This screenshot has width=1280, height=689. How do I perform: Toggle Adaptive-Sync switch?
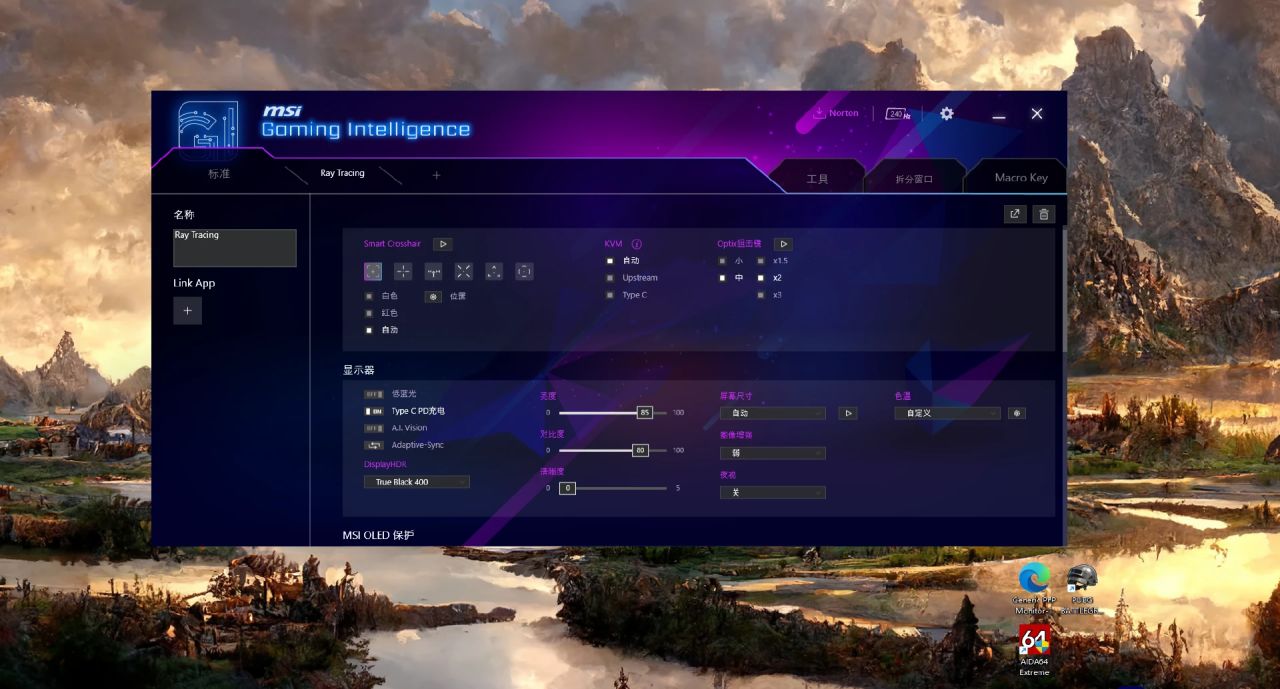pos(374,445)
